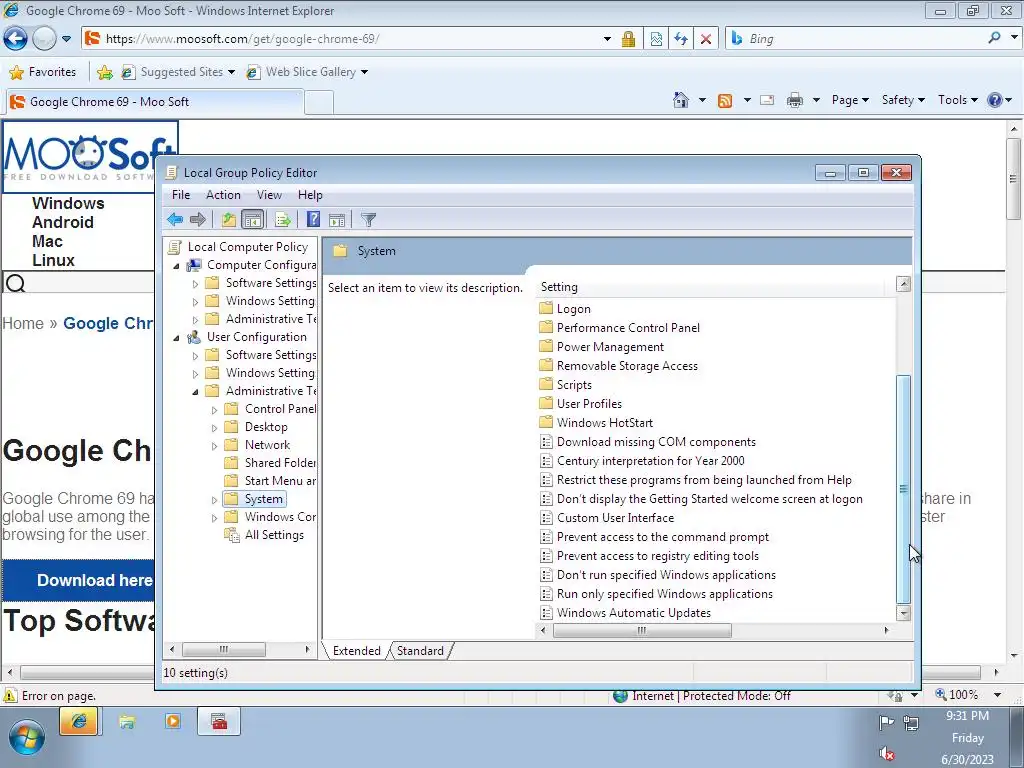This screenshot has width=1024, height=768.
Task: Open the IE Tools dropdown menu
Action: coord(957,100)
